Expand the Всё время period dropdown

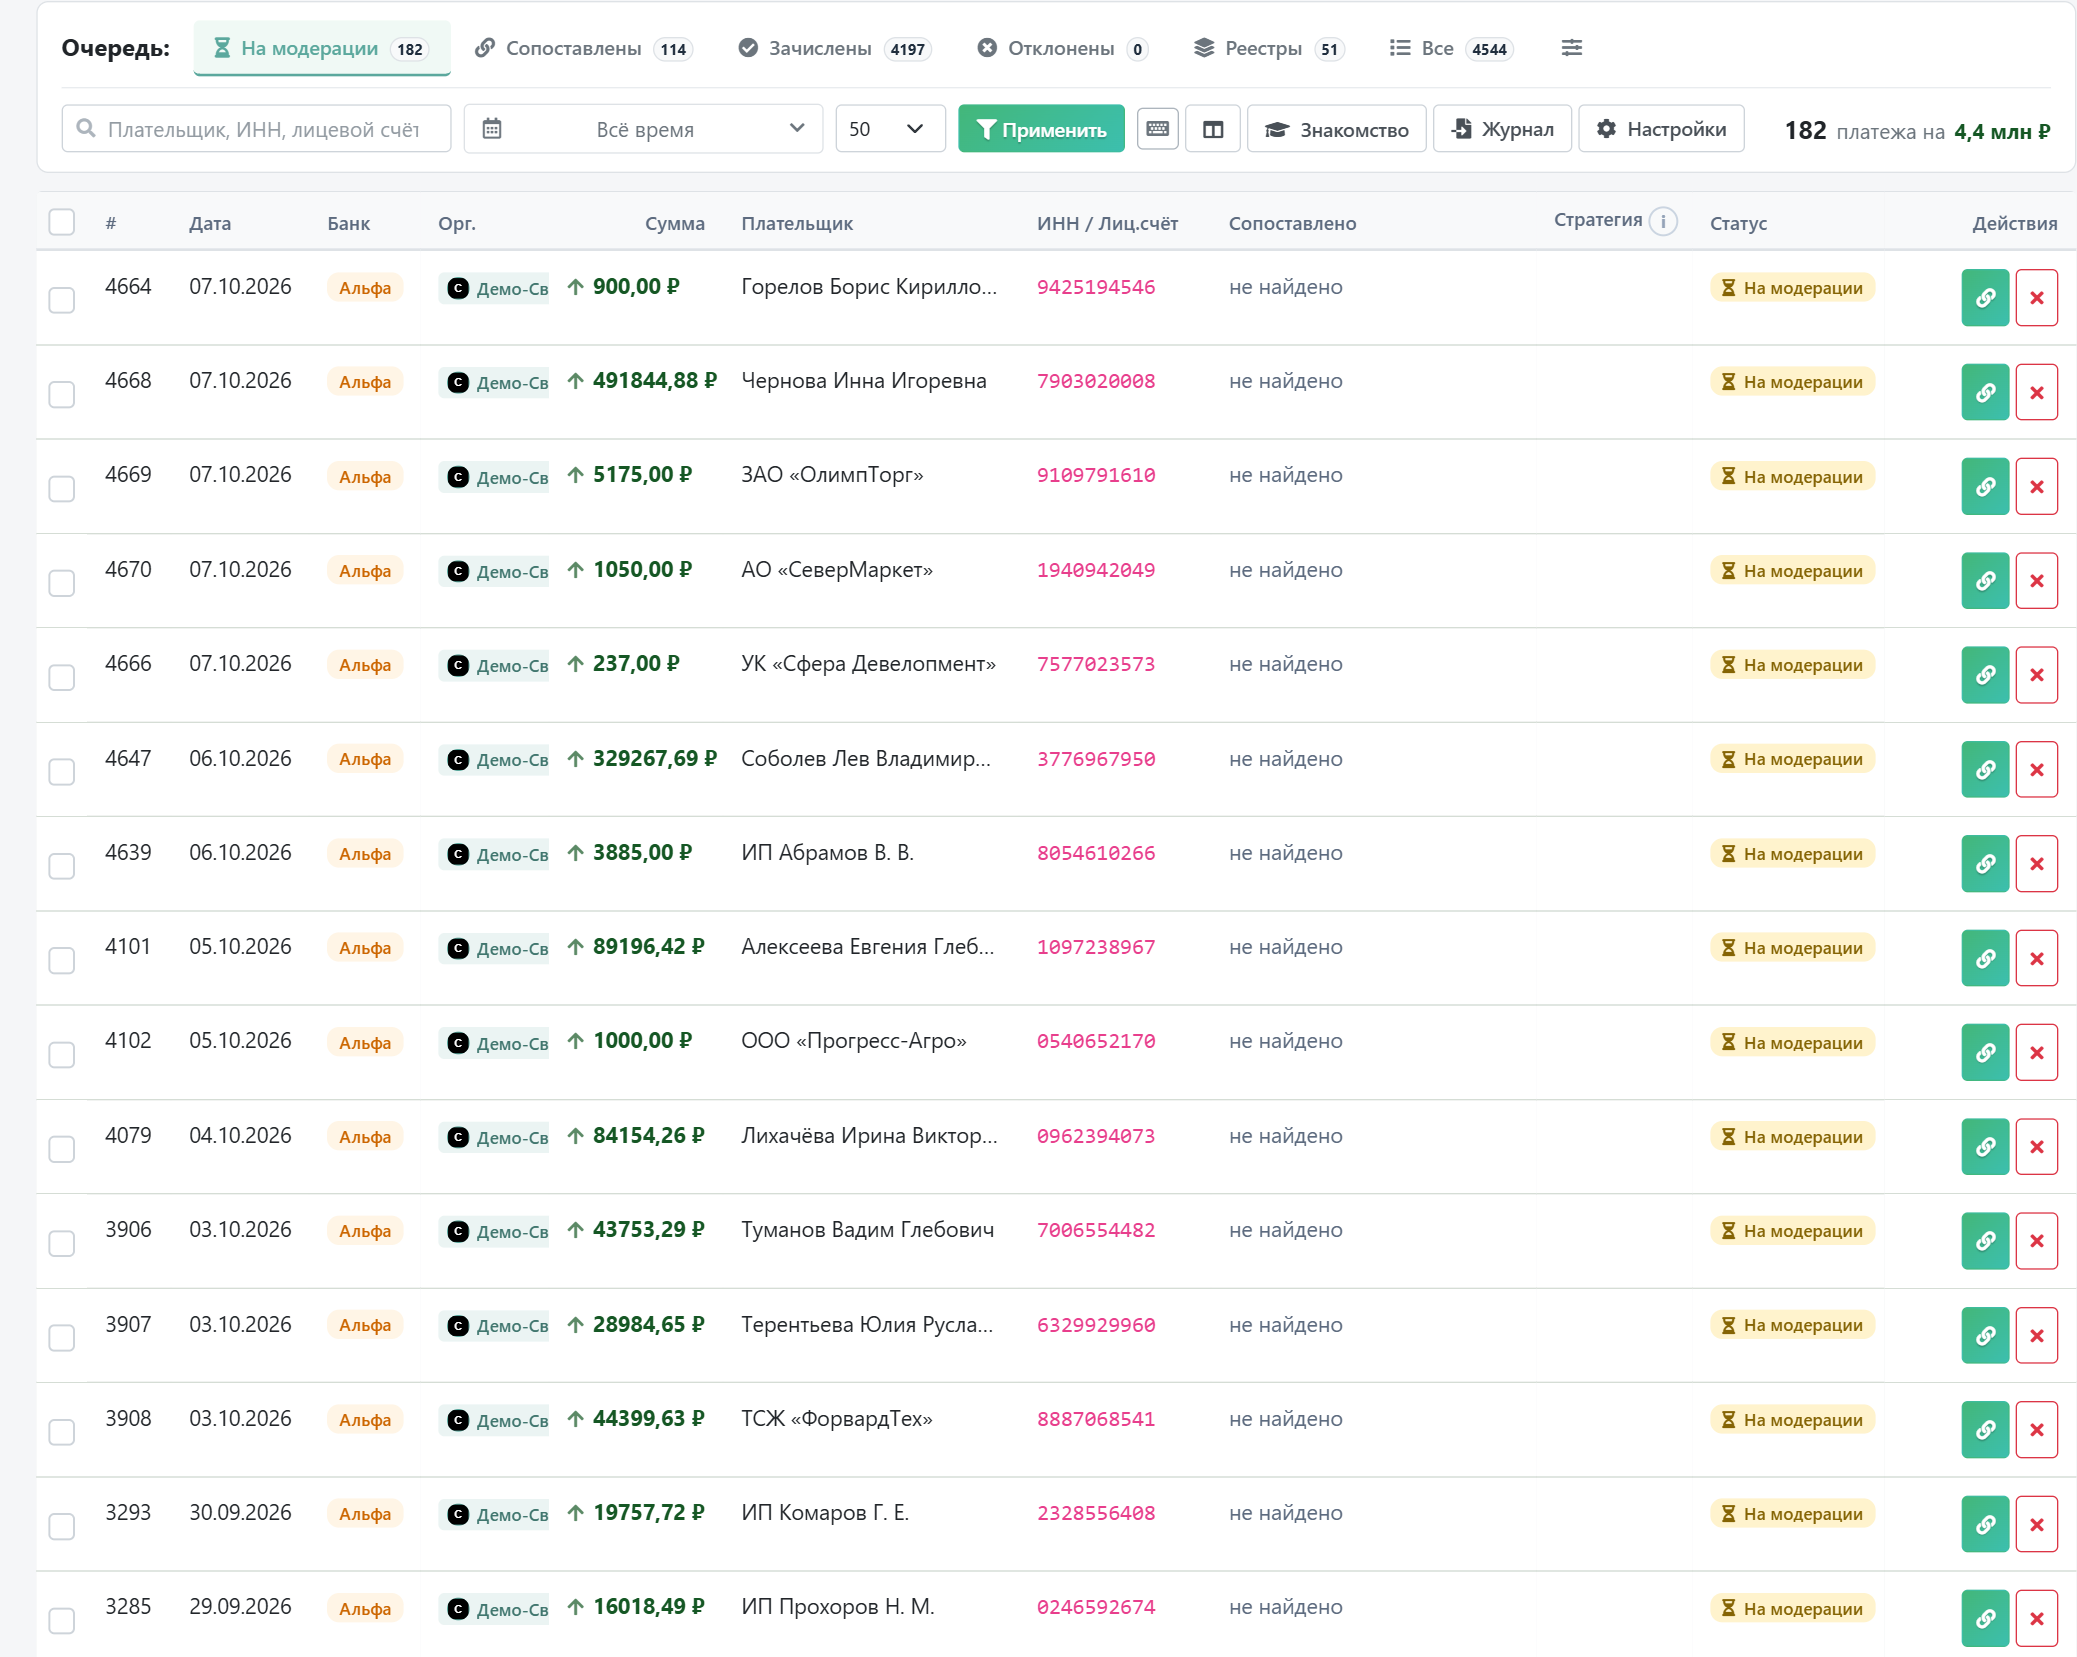643,129
